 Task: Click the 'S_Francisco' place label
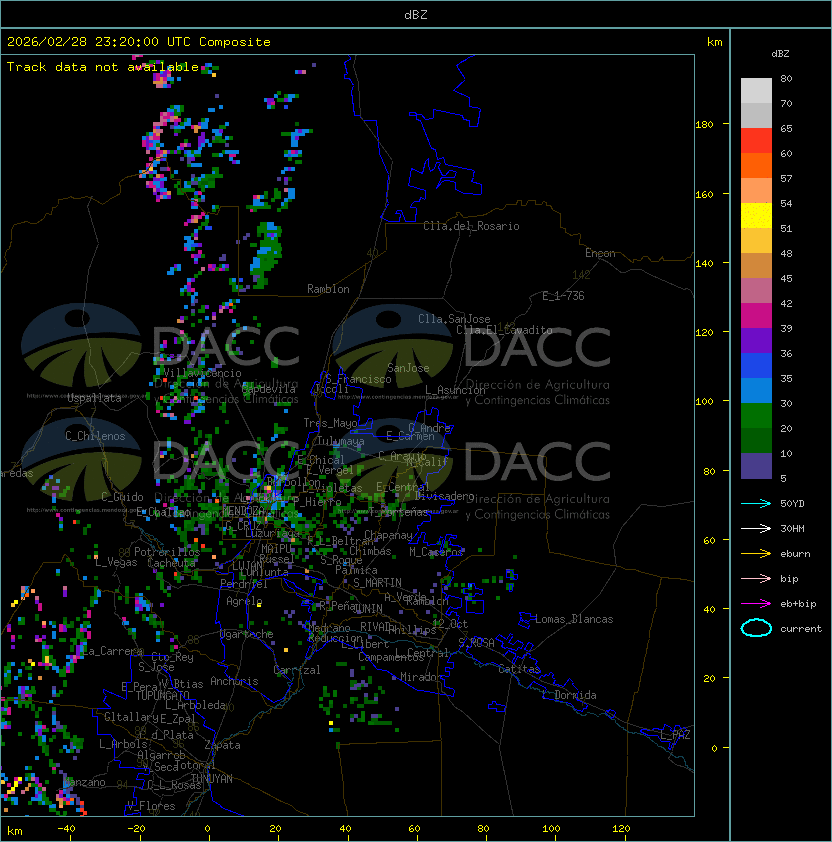(358, 379)
